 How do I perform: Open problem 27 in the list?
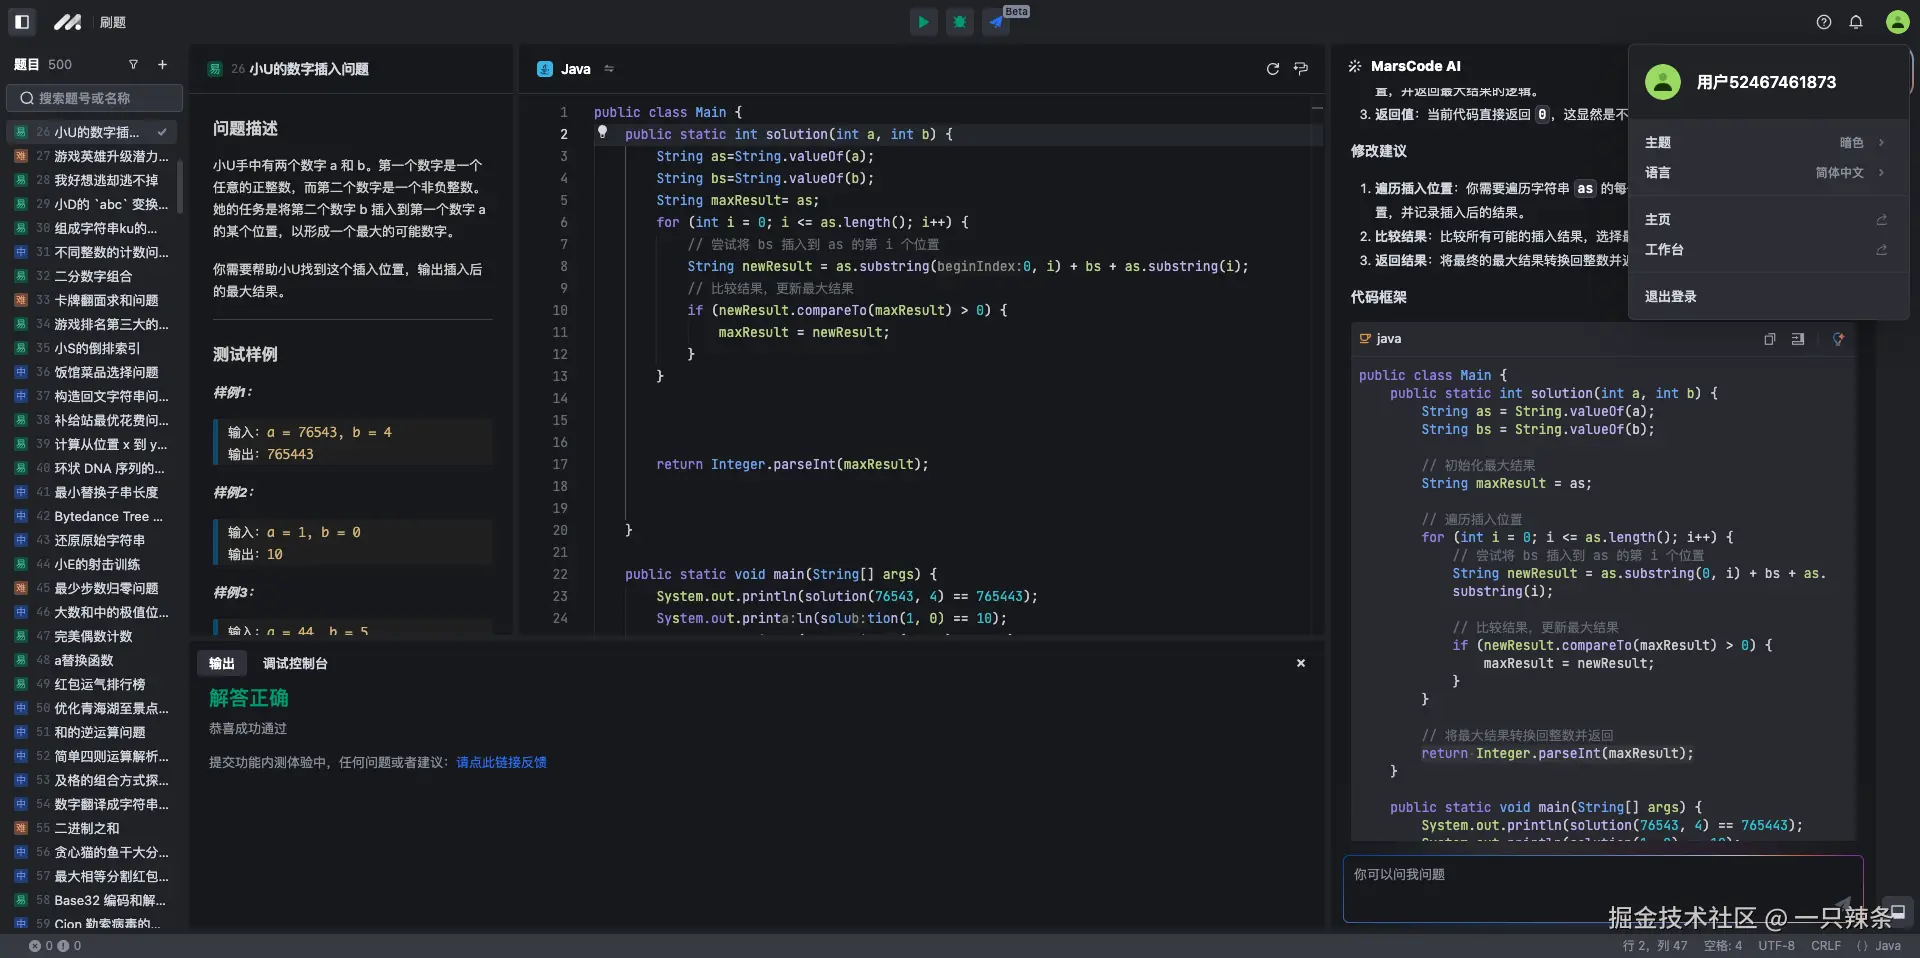point(100,156)
